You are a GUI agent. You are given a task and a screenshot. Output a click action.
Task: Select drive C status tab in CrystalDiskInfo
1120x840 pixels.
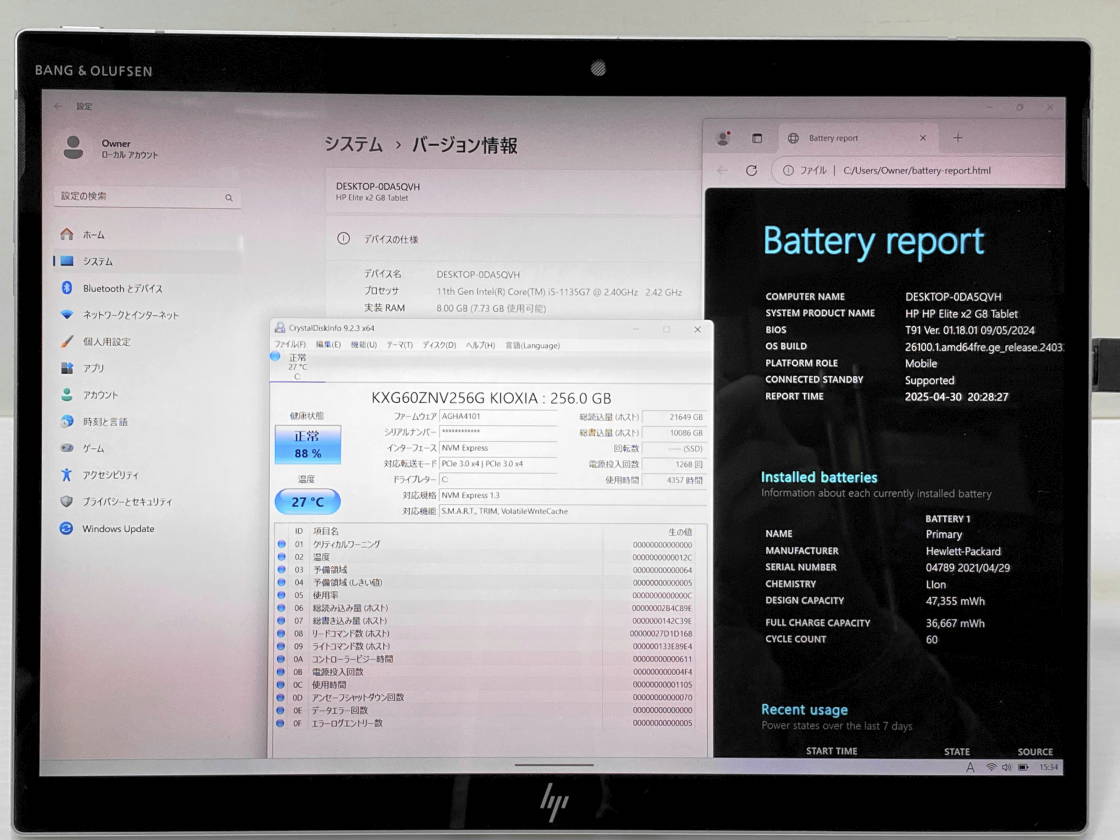296,366
